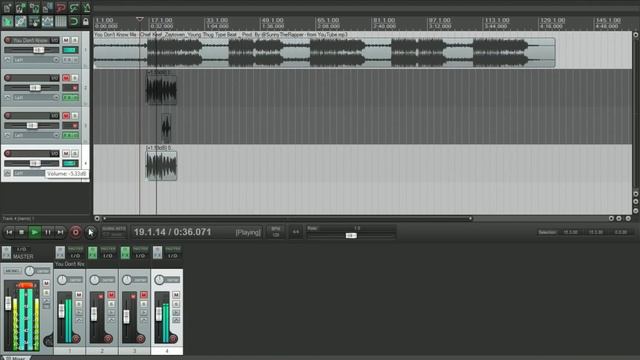The height and width of the screenshot is (360, 640).
Task: Click the time display 19.1.14 / 0:36.071
Action: pyautogui.click(x=172, y=232)
